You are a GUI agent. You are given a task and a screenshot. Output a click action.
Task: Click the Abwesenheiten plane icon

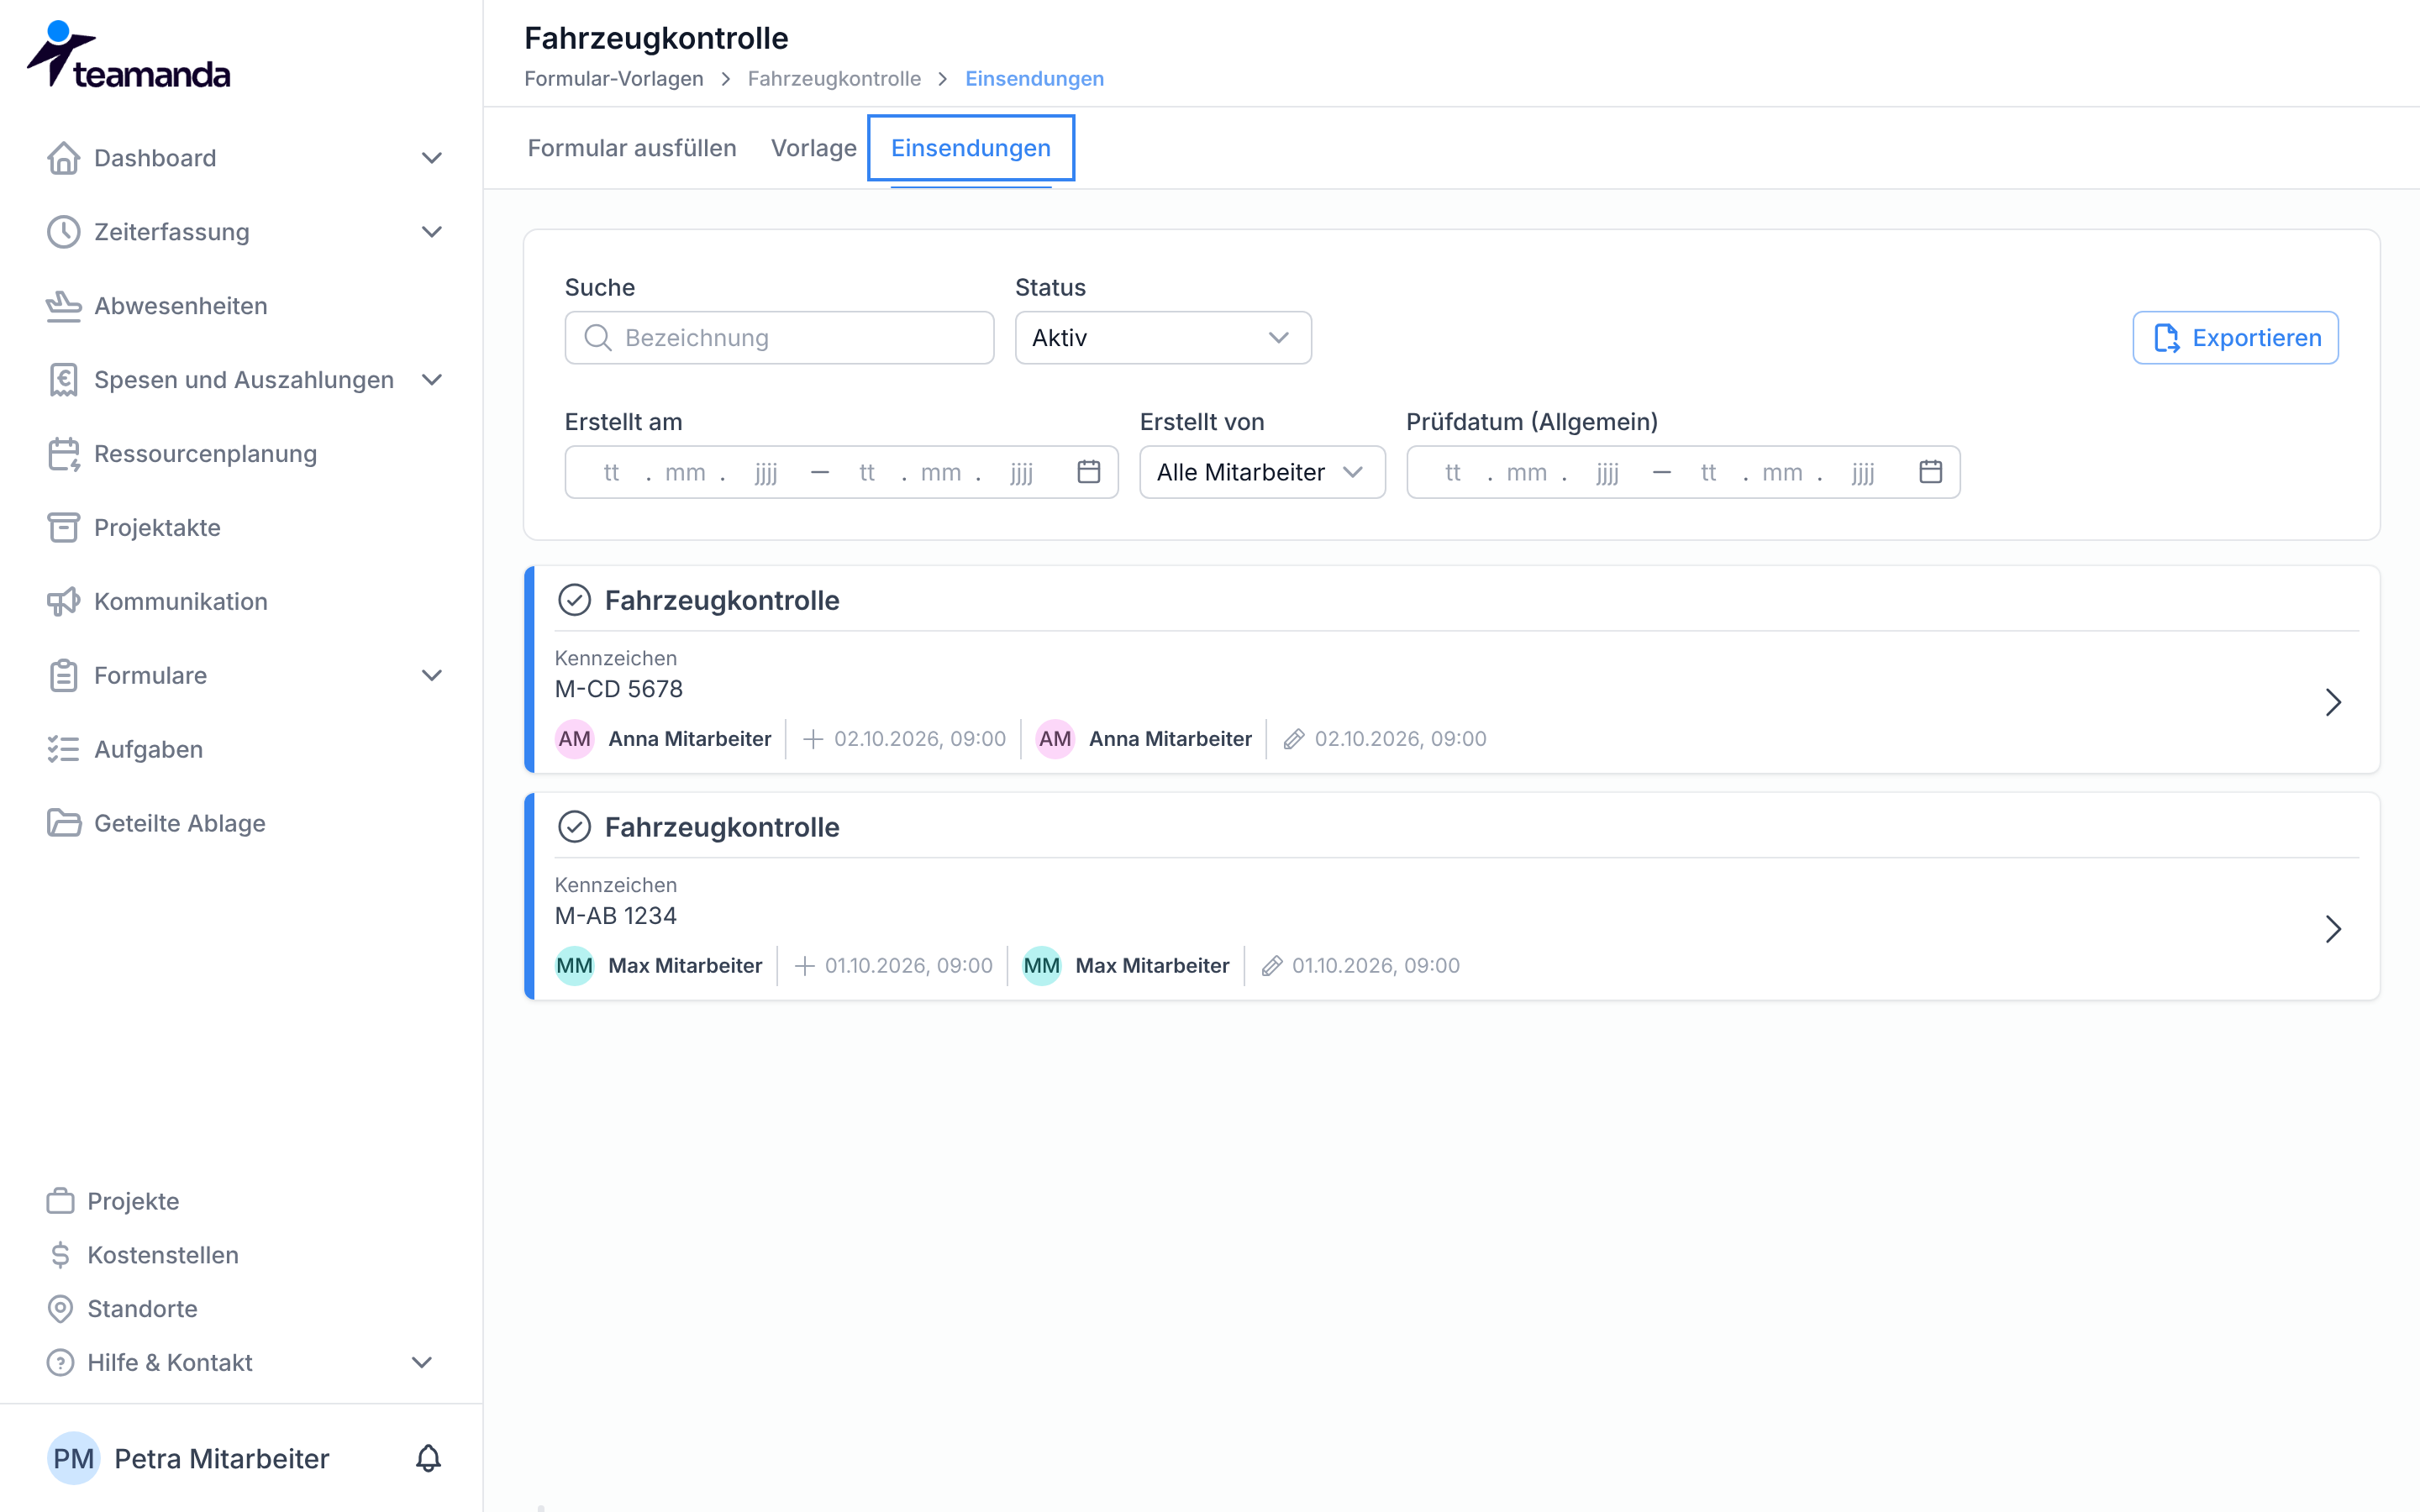pyautogui.click(x=63, y=306)
